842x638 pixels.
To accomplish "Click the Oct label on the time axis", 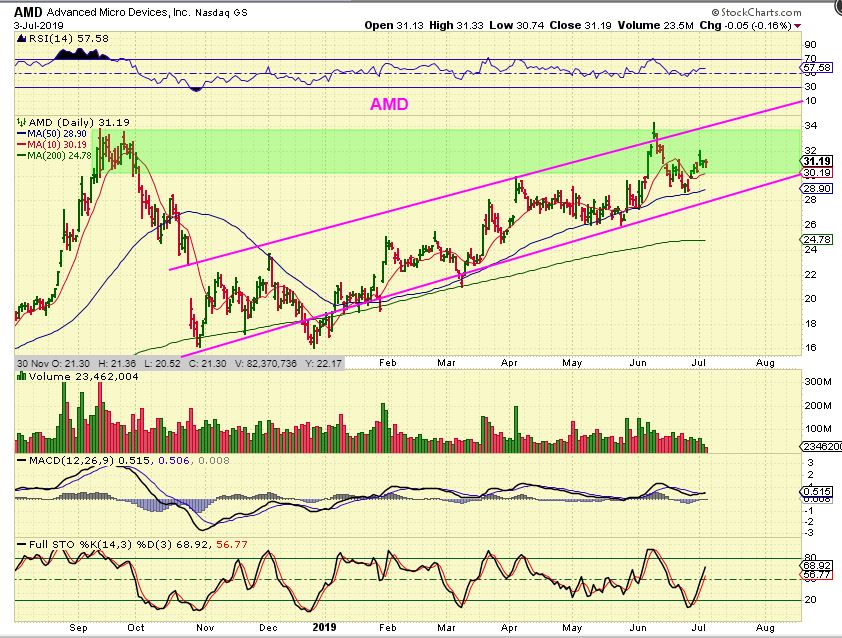I will coord(136,628).
